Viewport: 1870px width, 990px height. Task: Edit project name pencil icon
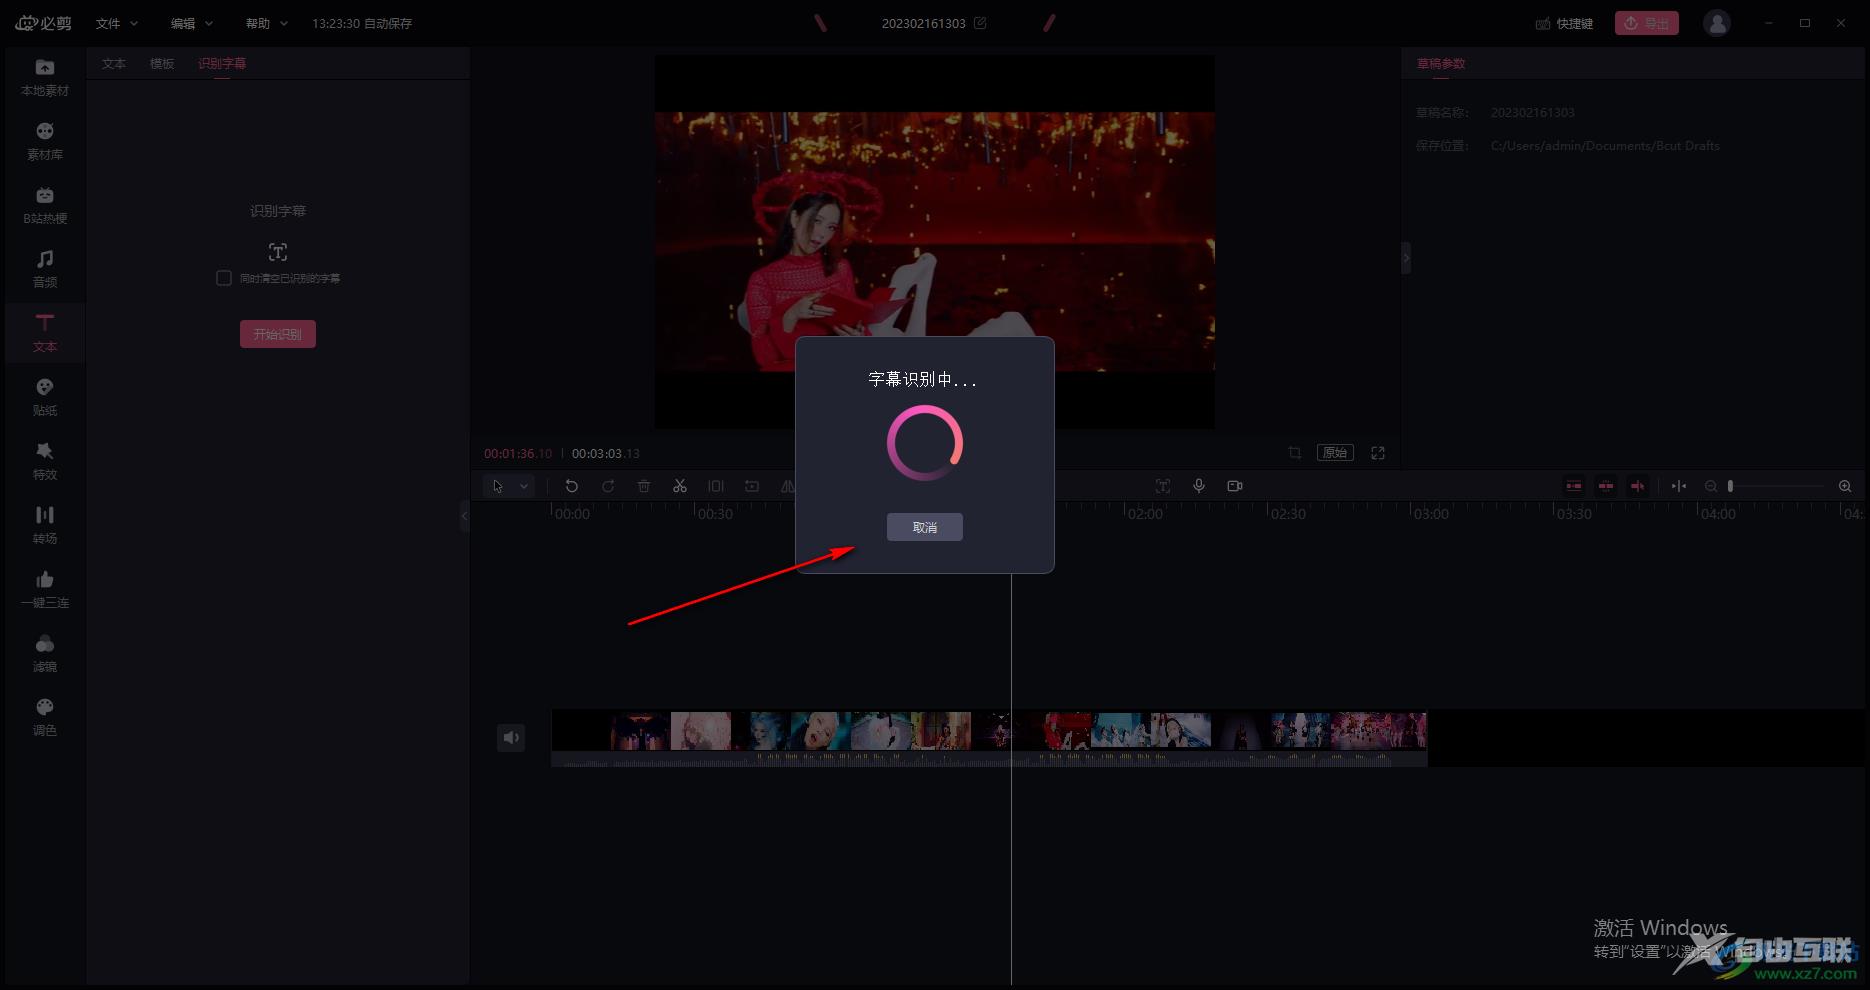pos(980,23)
